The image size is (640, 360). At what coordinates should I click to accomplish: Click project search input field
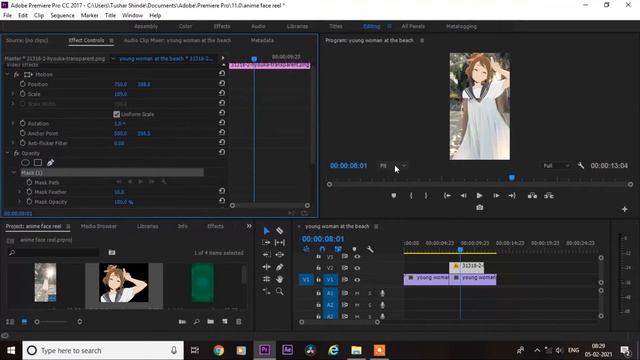pyautogui.click(x=53, y=253)
